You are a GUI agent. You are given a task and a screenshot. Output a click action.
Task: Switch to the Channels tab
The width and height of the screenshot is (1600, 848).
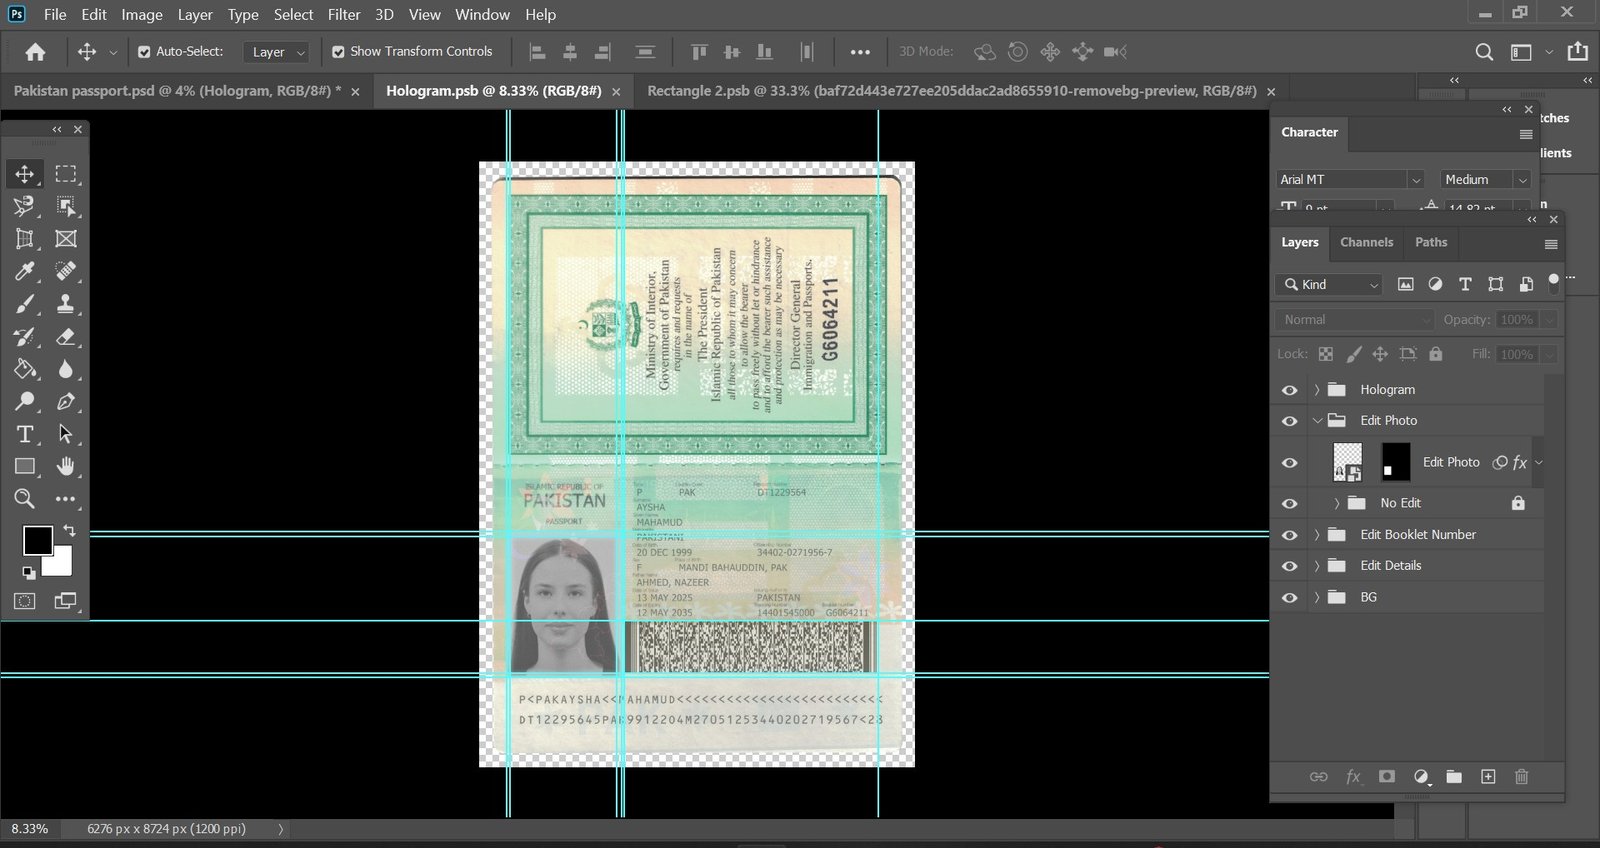click(x=1366, y=243)
